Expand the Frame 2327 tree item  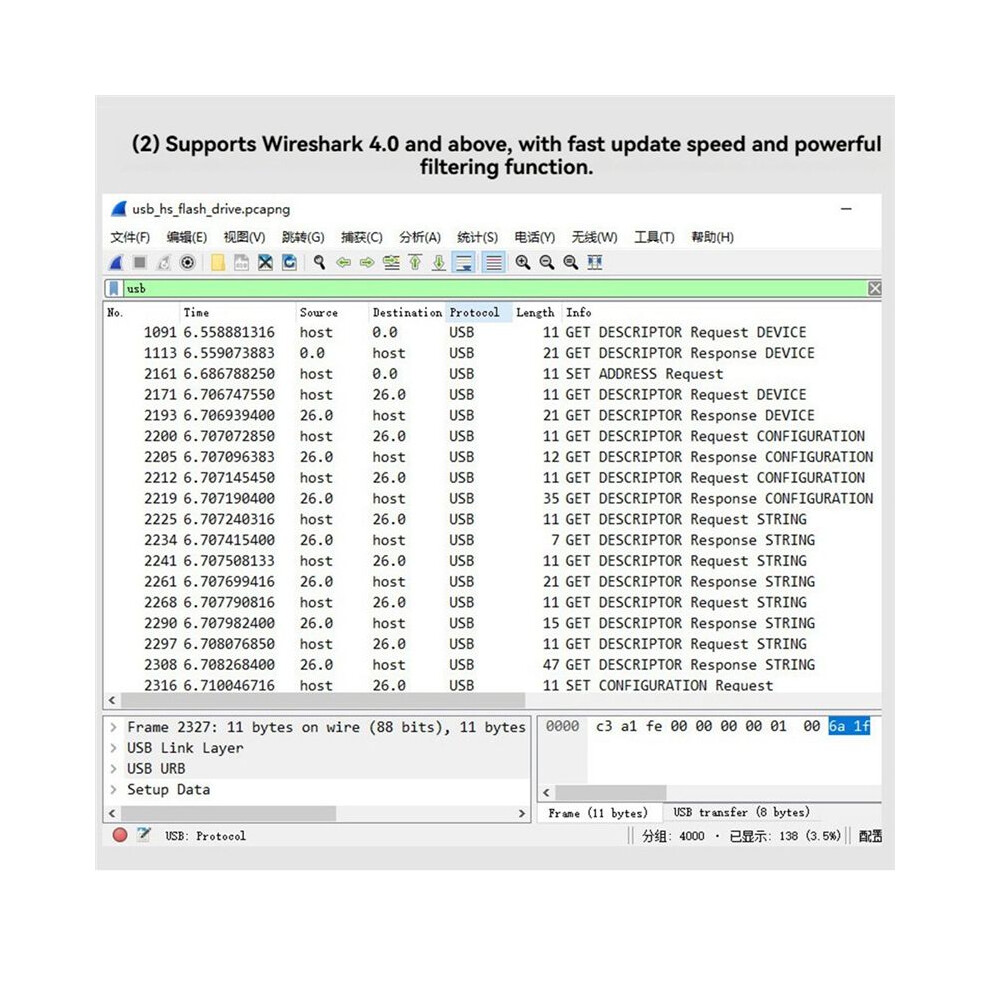[x=114, y=727]
